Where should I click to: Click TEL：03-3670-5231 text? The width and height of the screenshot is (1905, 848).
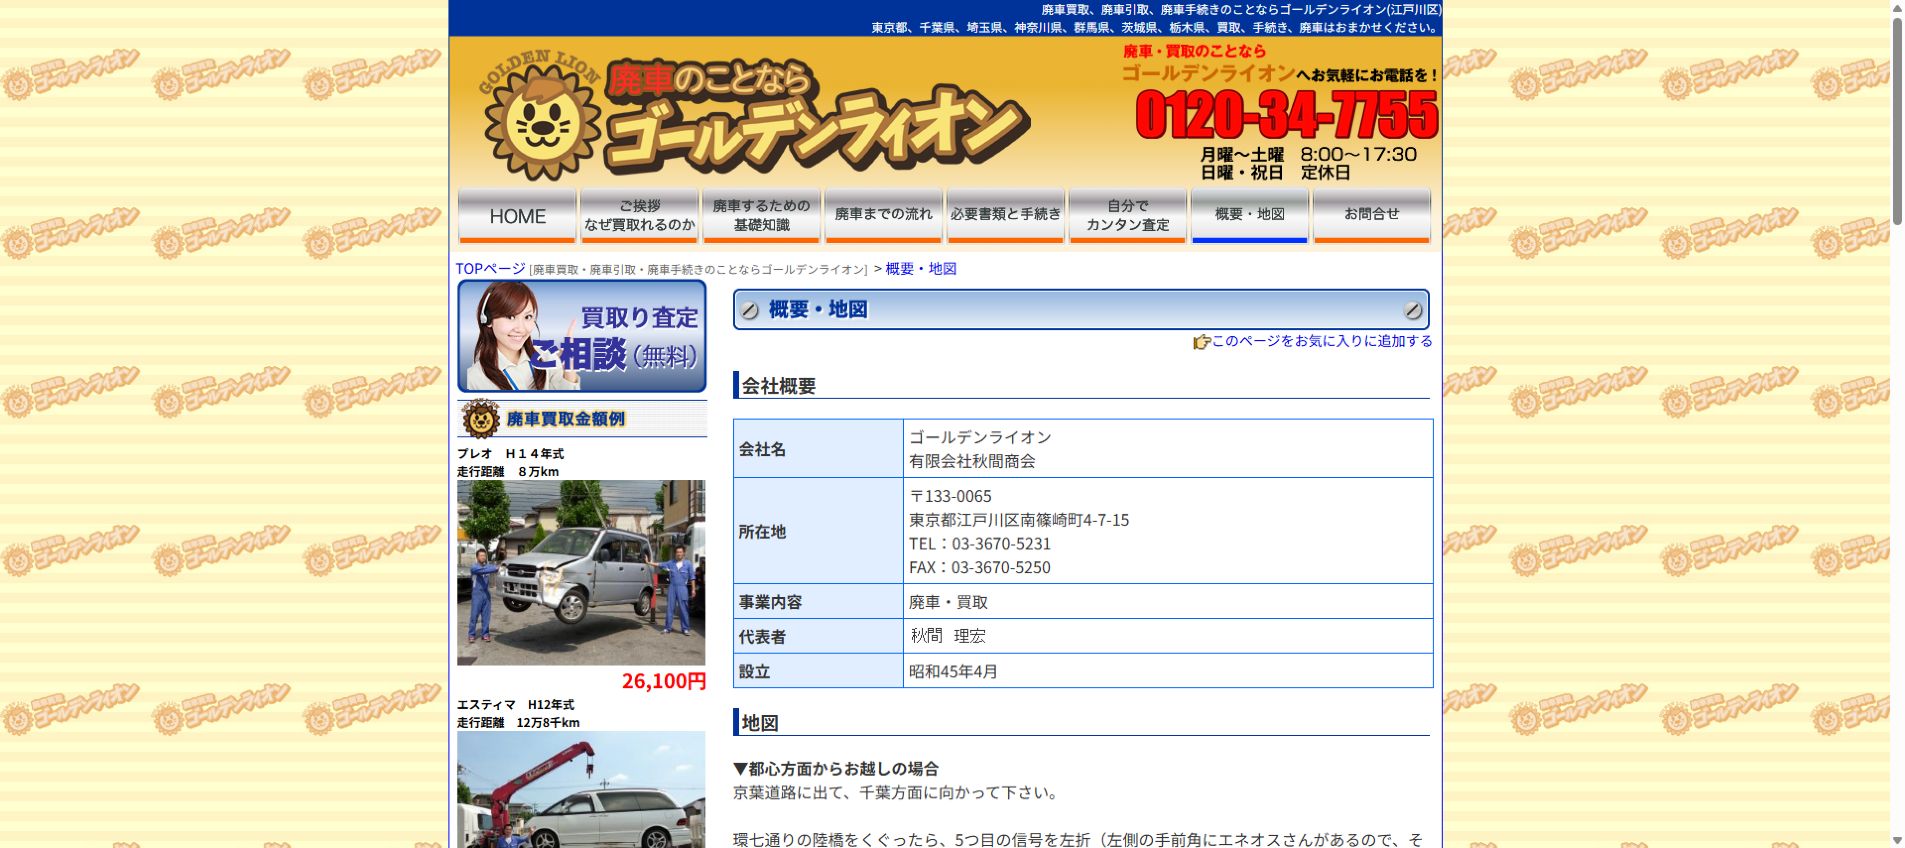(x=980, y=544)
